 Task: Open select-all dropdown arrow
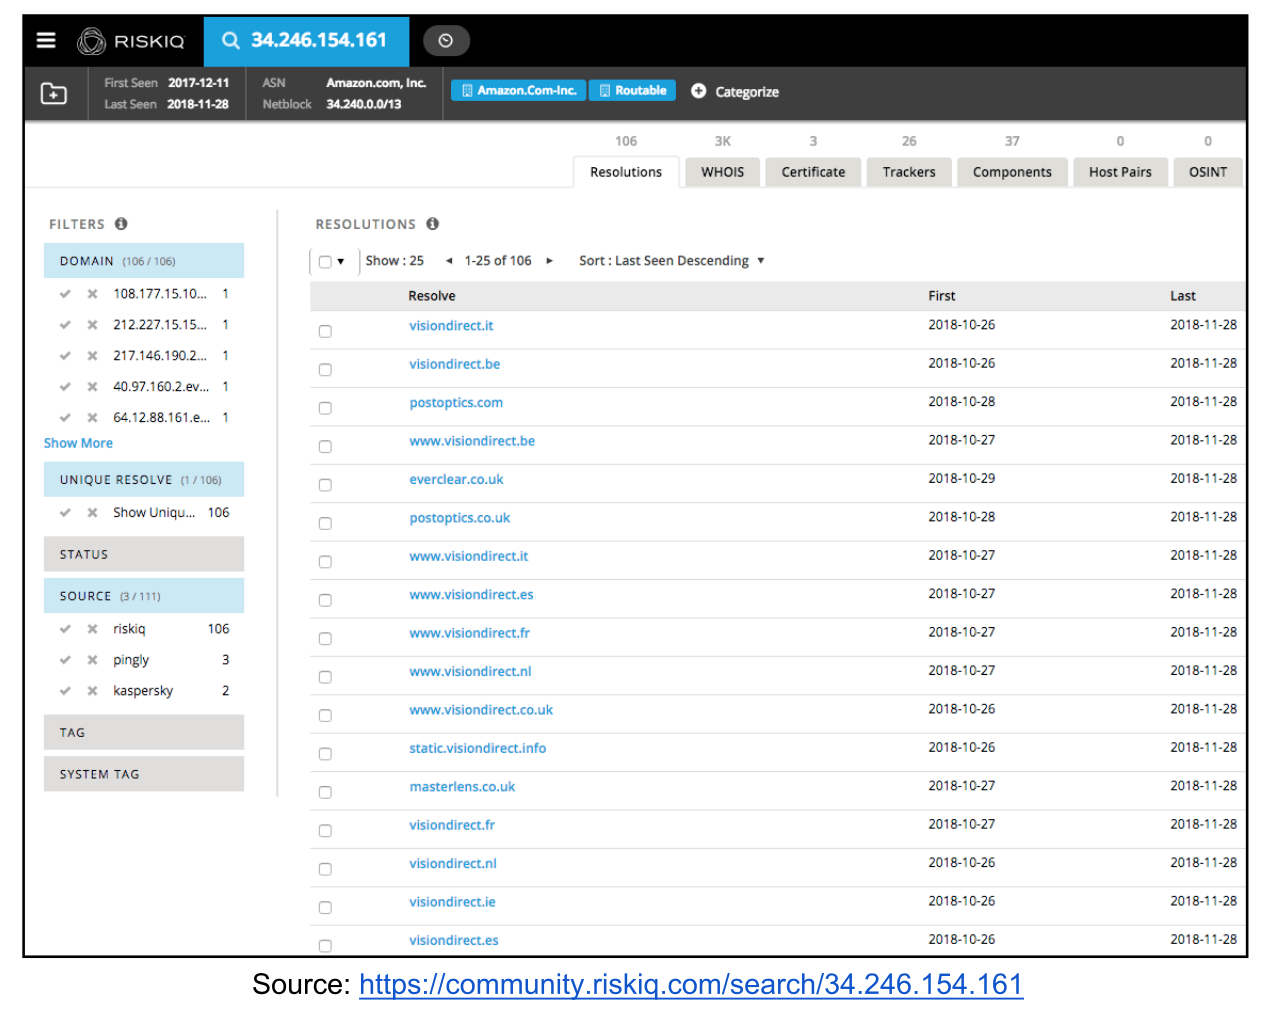tap(341, 262)
